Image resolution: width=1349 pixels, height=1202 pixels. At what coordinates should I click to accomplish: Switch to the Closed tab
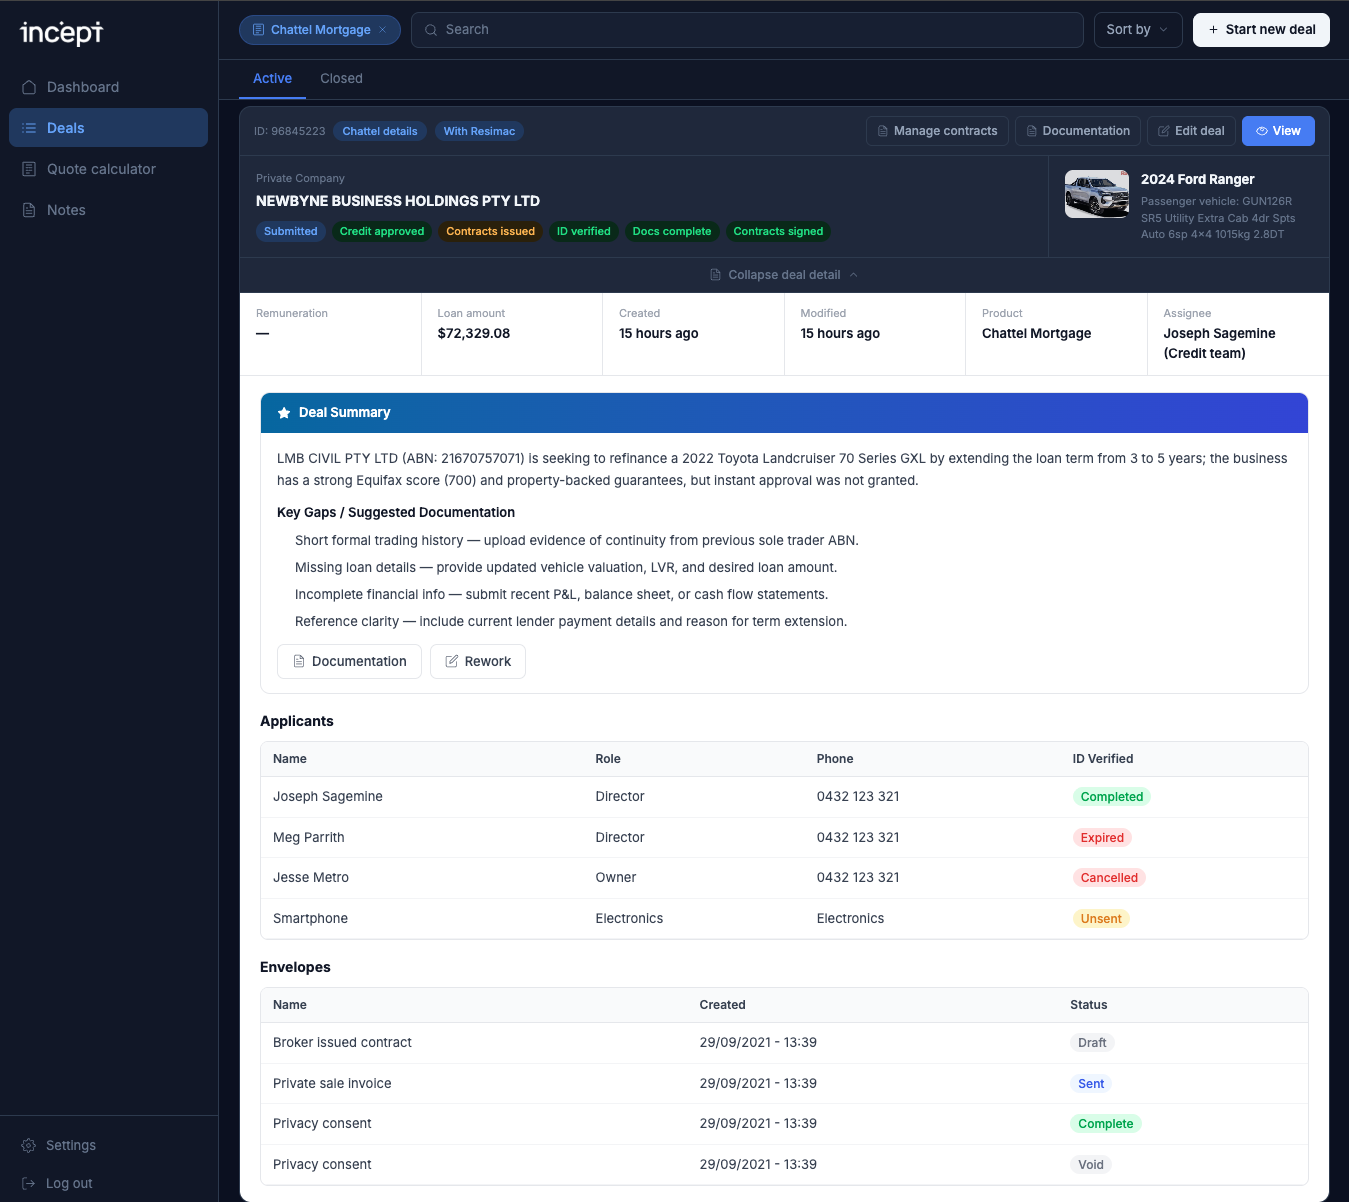pos(341,78)
